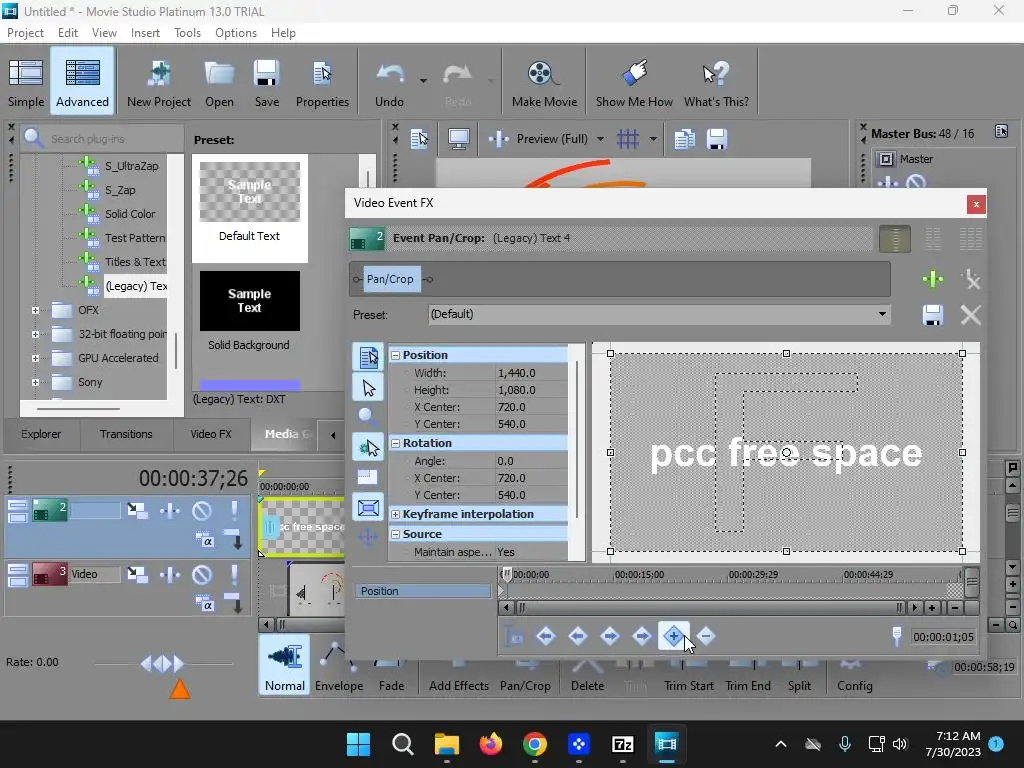
Task: Save preview snapshot to file
Action: click(716, 139)
